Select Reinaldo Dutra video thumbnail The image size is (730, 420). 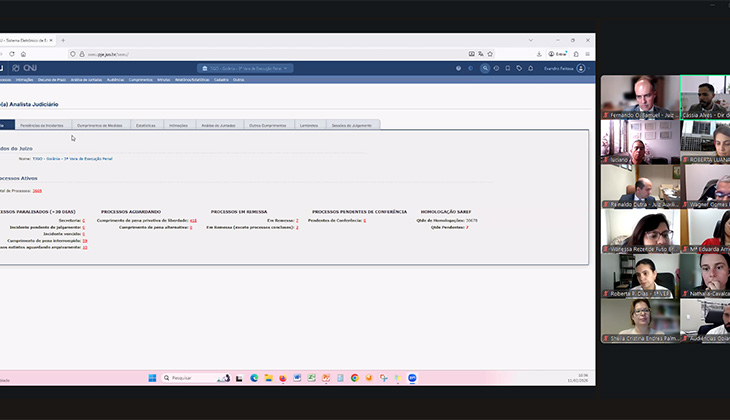[x=640, y=186]
